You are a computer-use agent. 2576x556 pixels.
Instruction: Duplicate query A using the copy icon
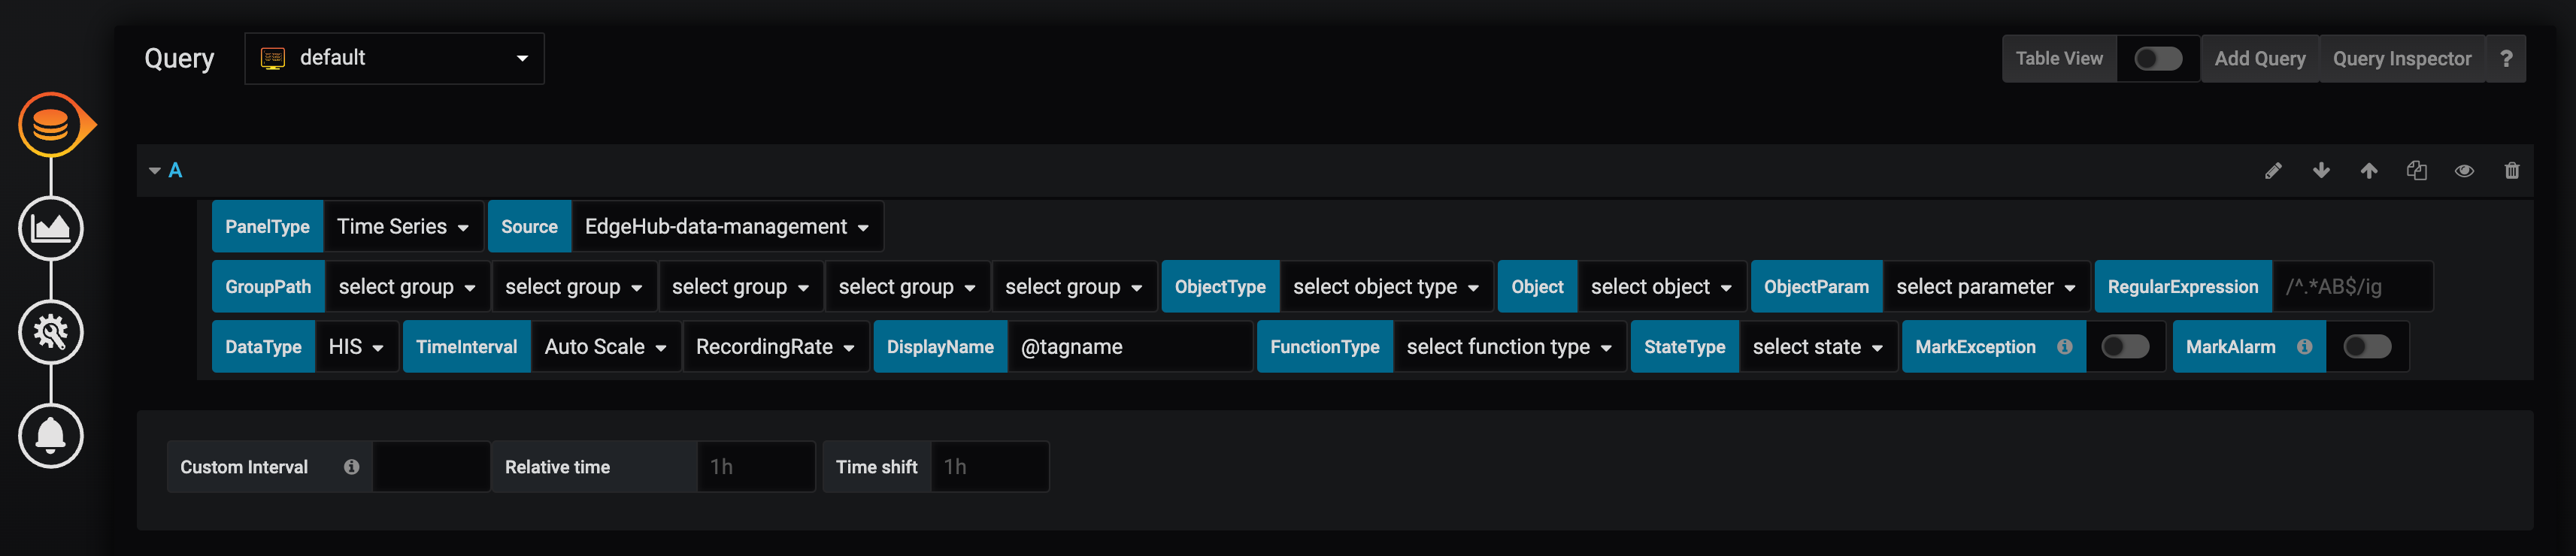[2417, 171]
